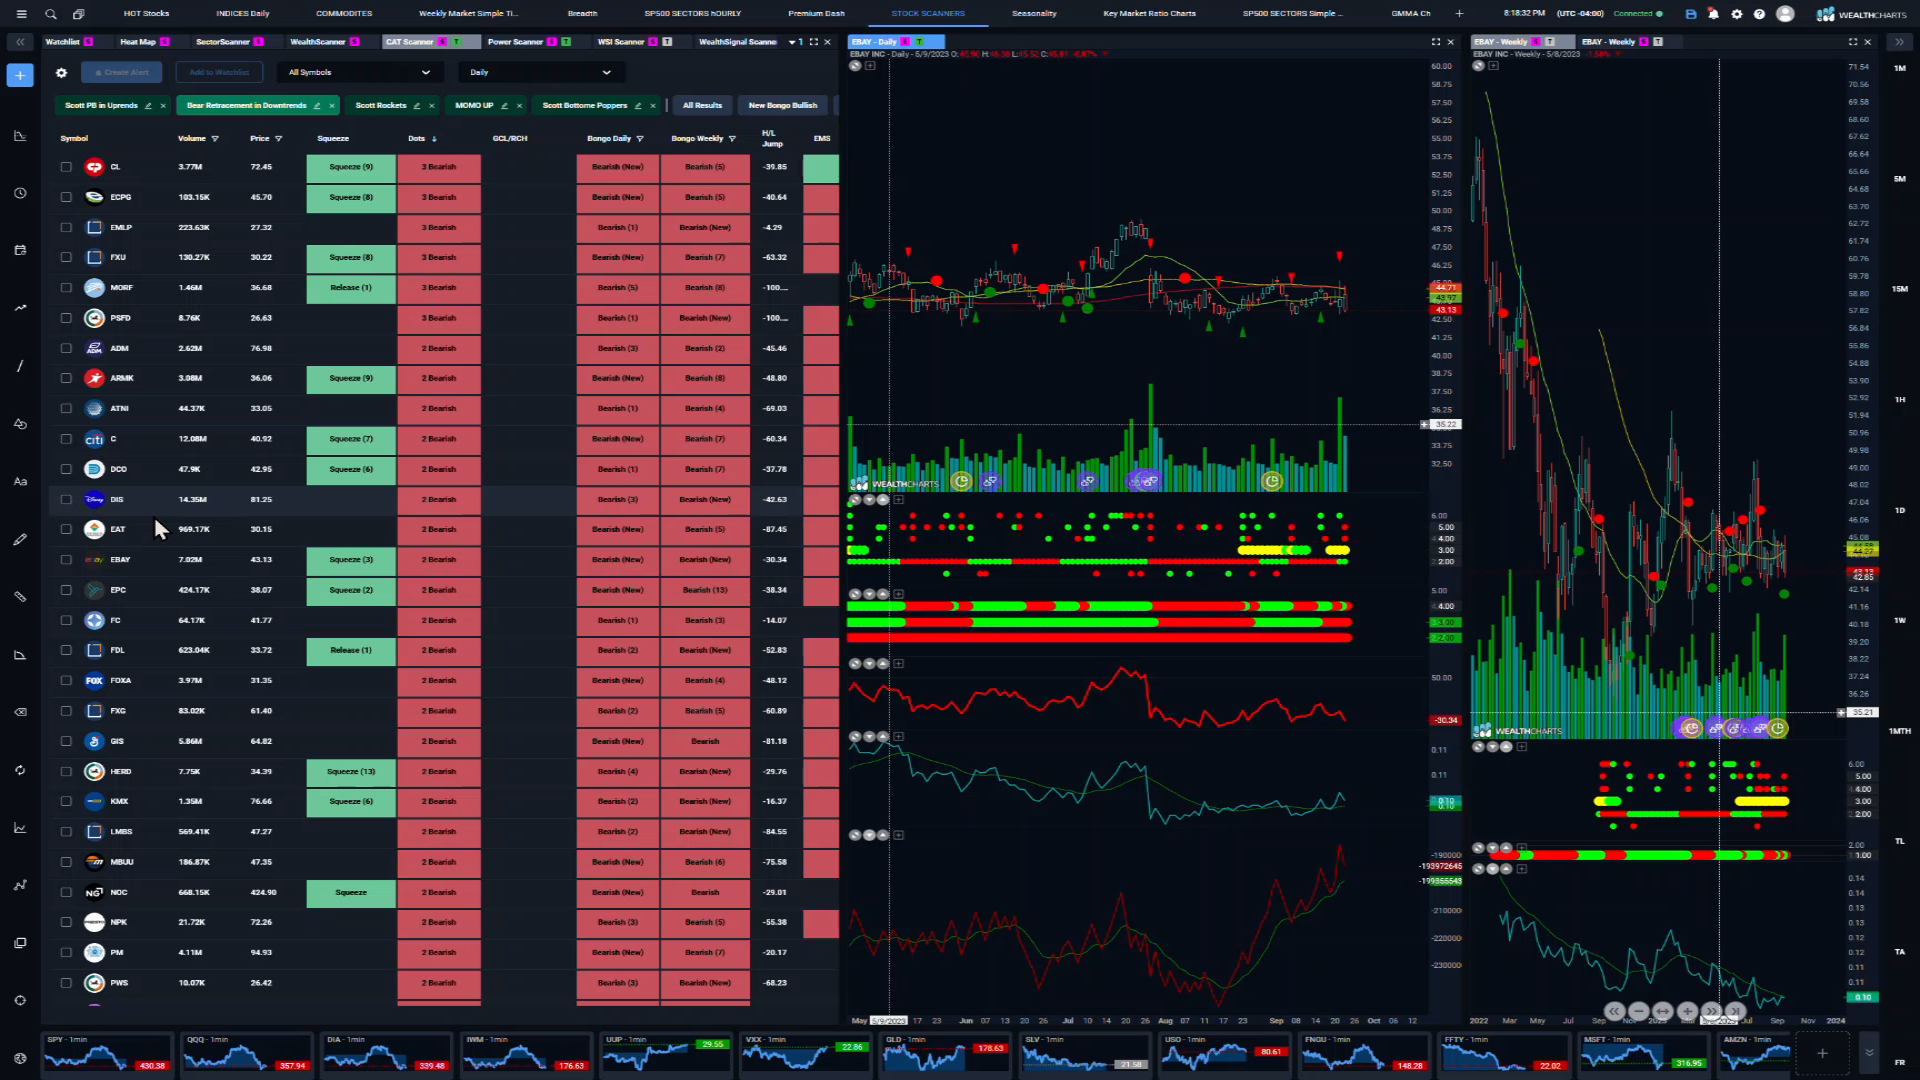Viewport: 1920px width, 1080px height.
Task: Open the Bongo Daily column filter
Action: [640, 139]
